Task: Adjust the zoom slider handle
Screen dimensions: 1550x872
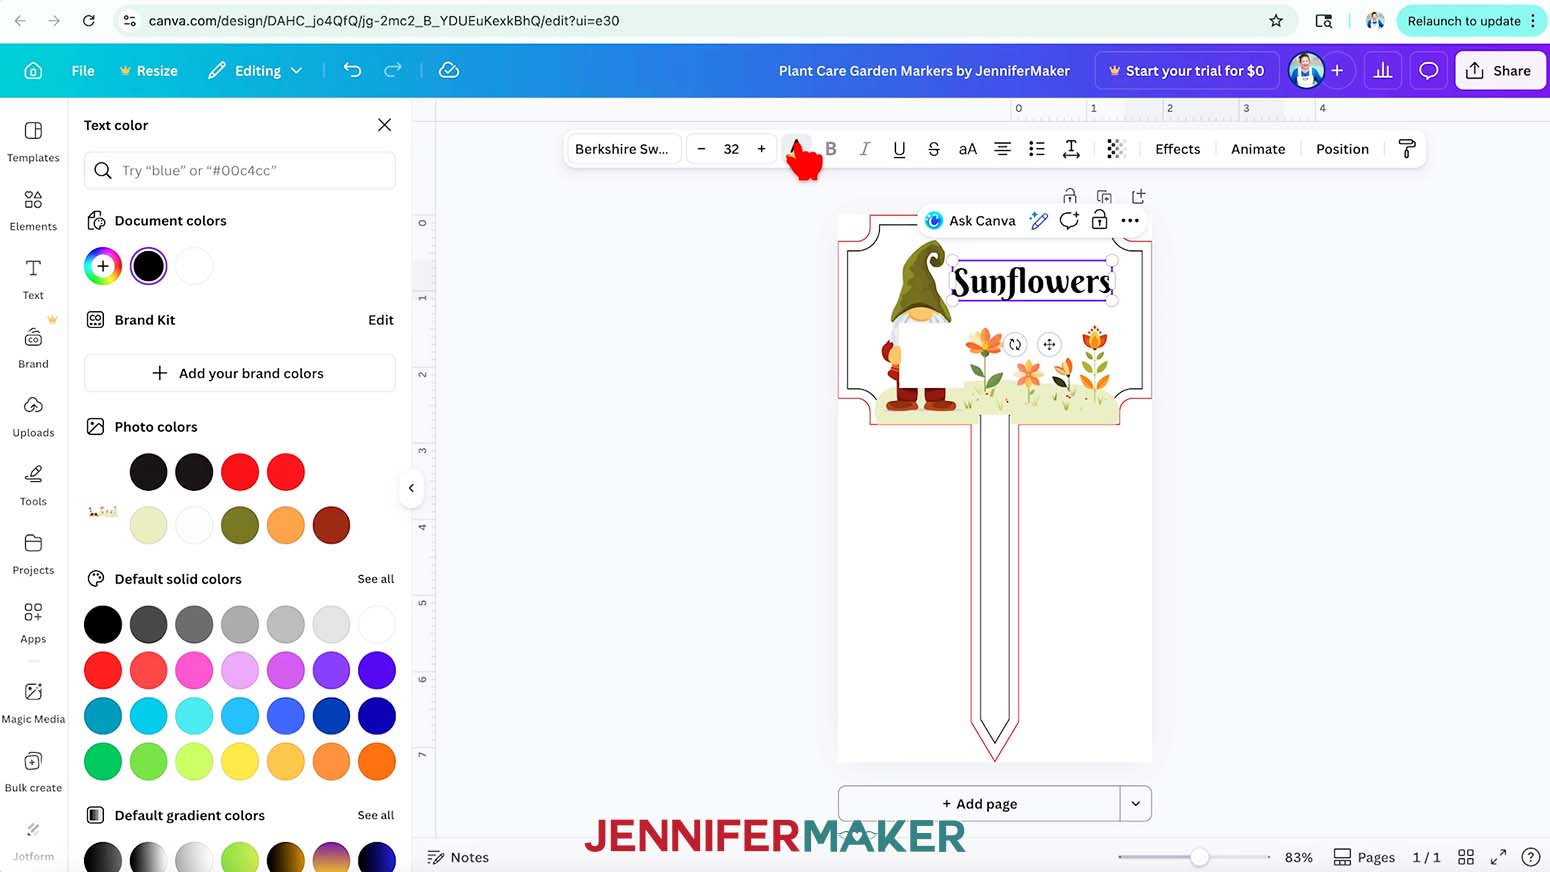Action: click(1199, 857)
